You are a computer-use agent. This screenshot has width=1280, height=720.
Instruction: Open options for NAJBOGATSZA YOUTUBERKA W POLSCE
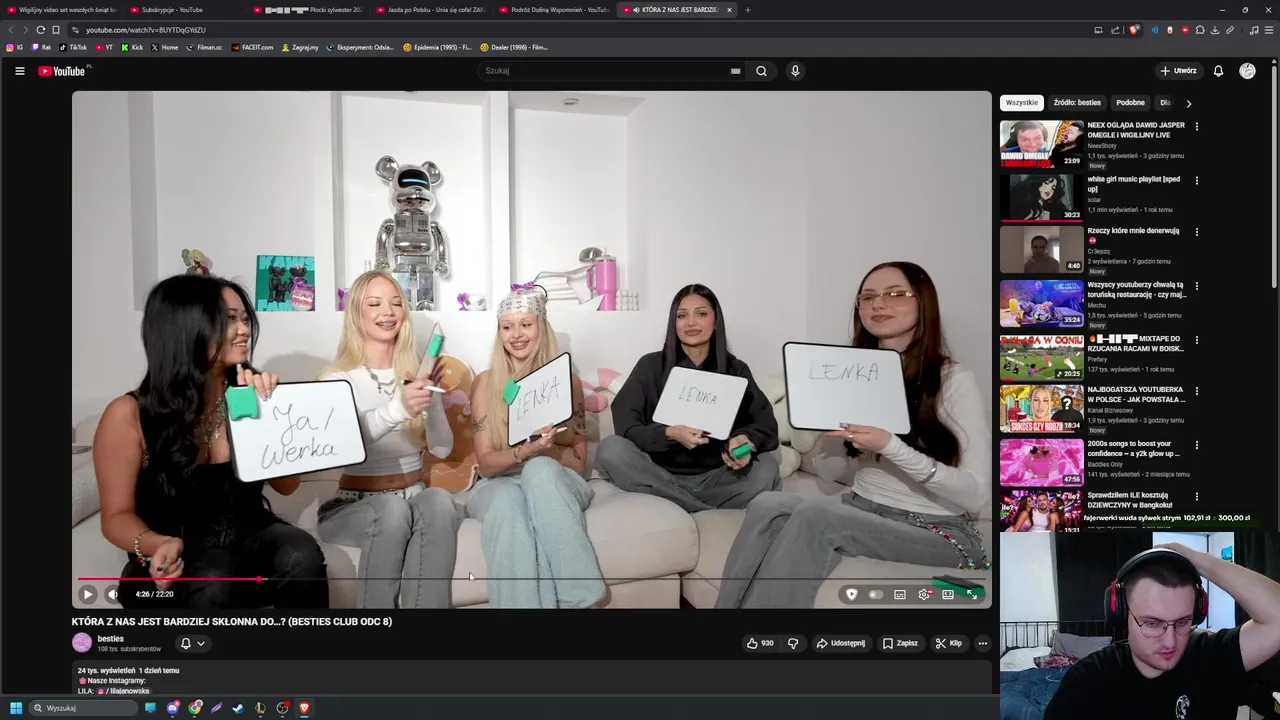1196,391
